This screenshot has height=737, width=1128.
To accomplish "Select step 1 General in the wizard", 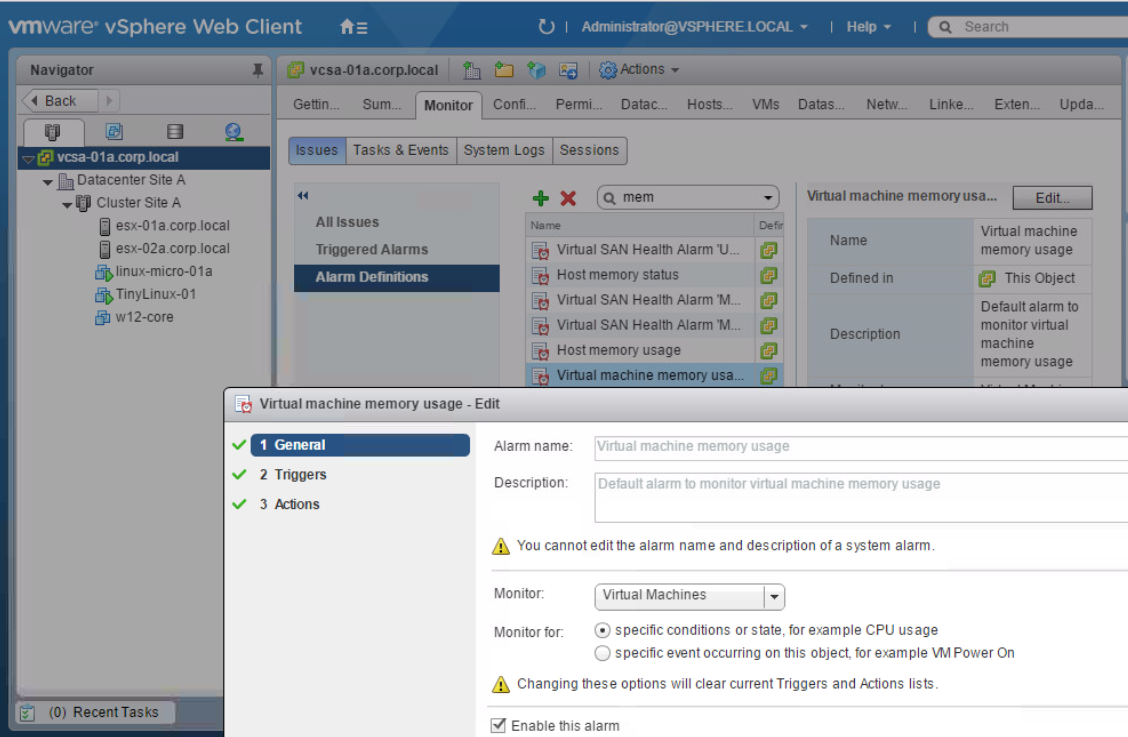I will pos(360,446).
